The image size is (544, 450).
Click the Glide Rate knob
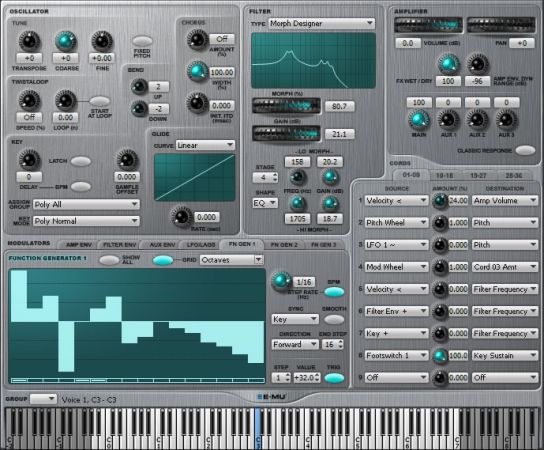tap(181, 216)
